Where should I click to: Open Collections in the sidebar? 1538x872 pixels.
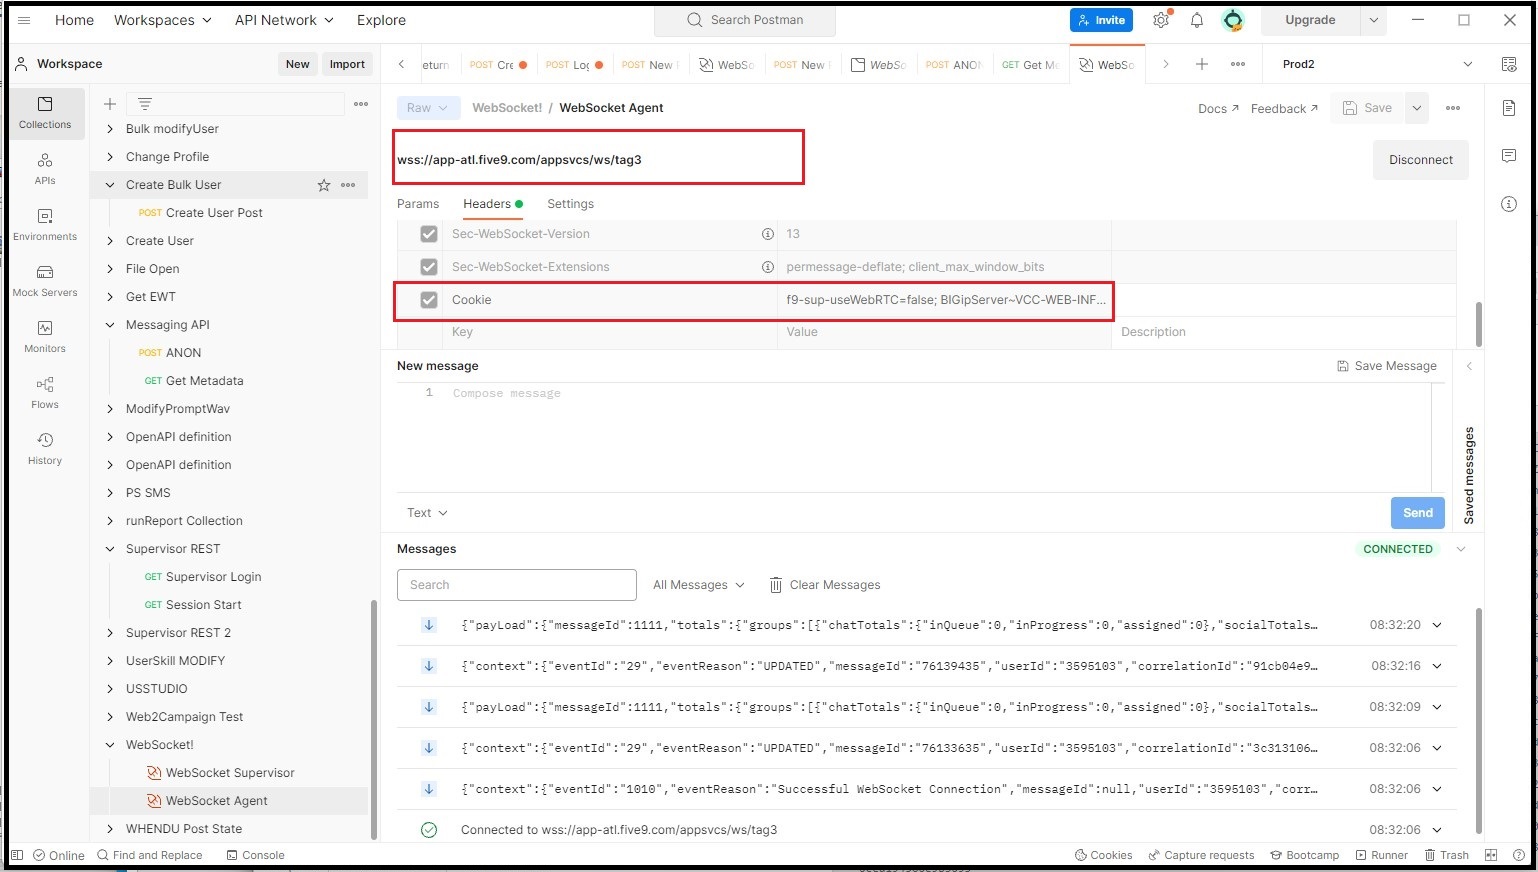[45, 112]
